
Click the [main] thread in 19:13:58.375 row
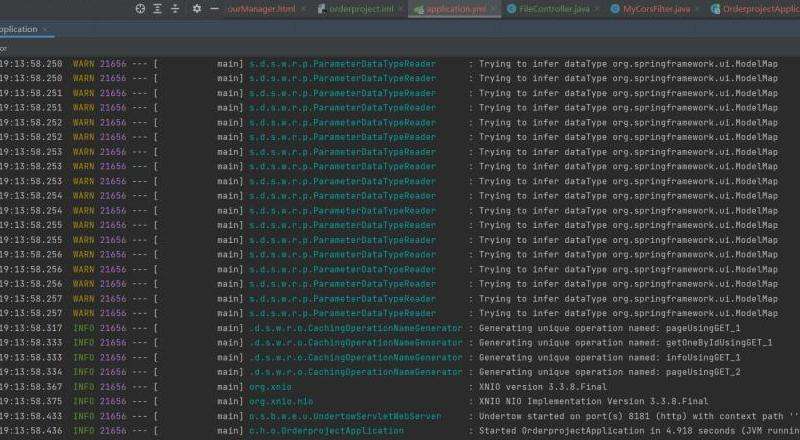(230, 402)
